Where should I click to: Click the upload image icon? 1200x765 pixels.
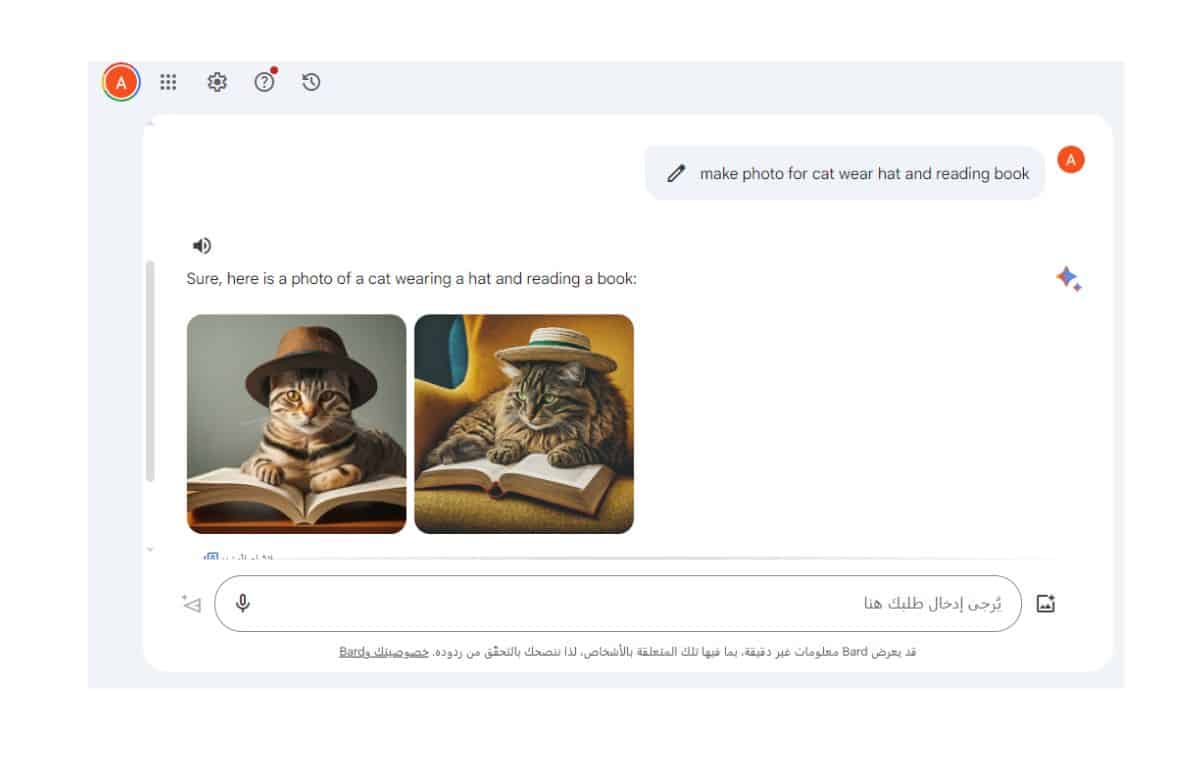[1046, 604]
